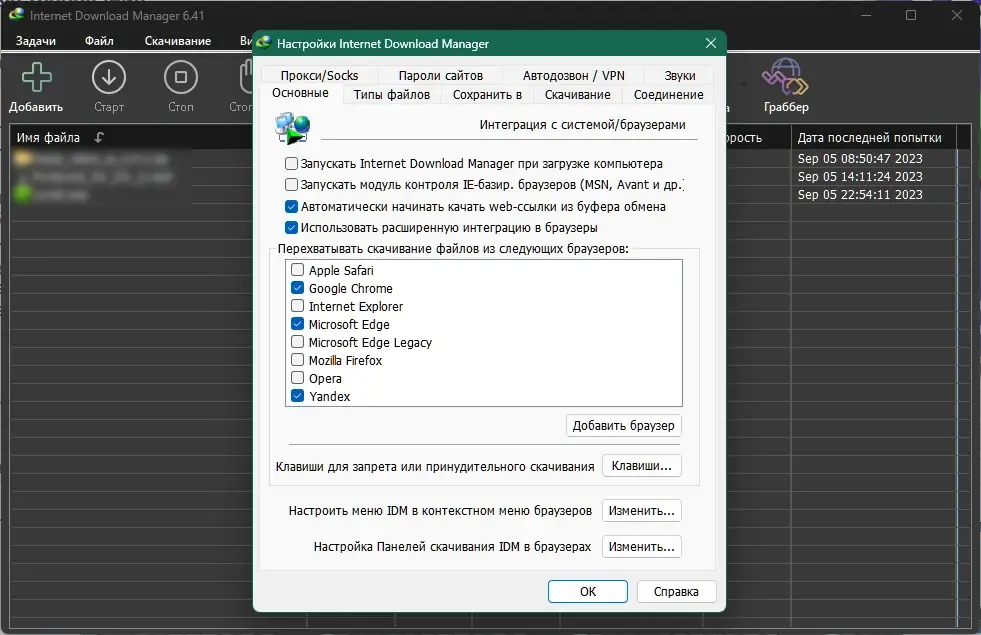Uncheck the Google Chrome browser checkbox
The image size is (981, 635).
[x=298, y=288]
